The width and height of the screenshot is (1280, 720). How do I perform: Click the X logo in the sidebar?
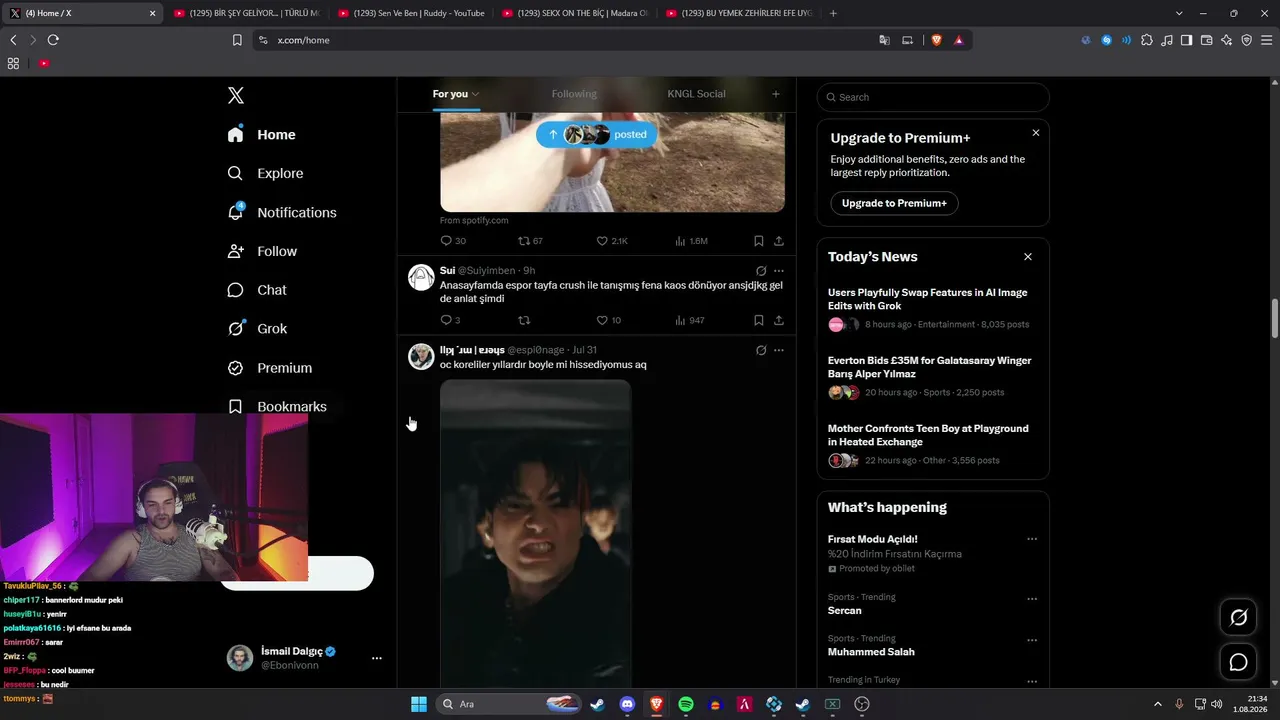tap(236, 96)
